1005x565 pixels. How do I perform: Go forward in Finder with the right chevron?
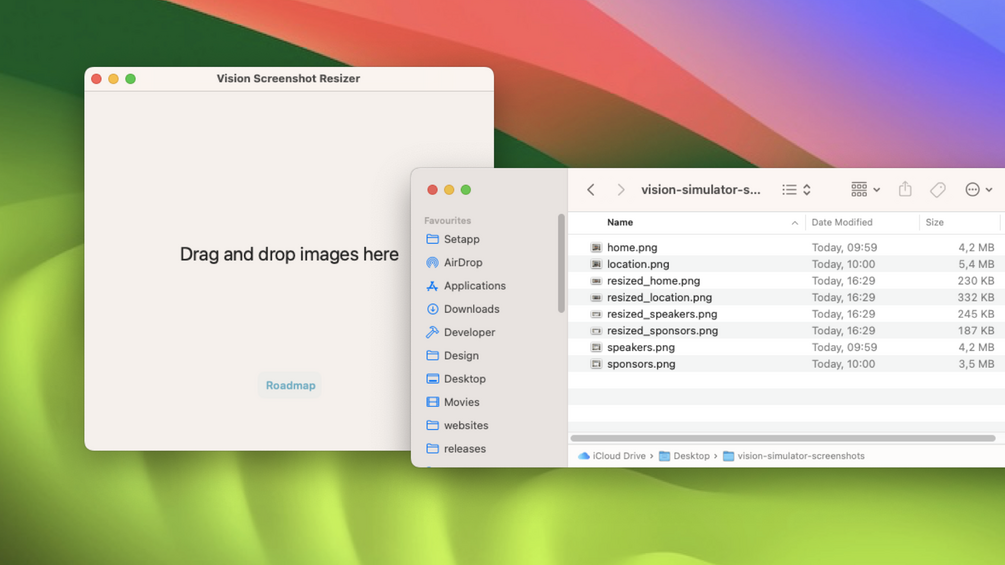point(620,190)
